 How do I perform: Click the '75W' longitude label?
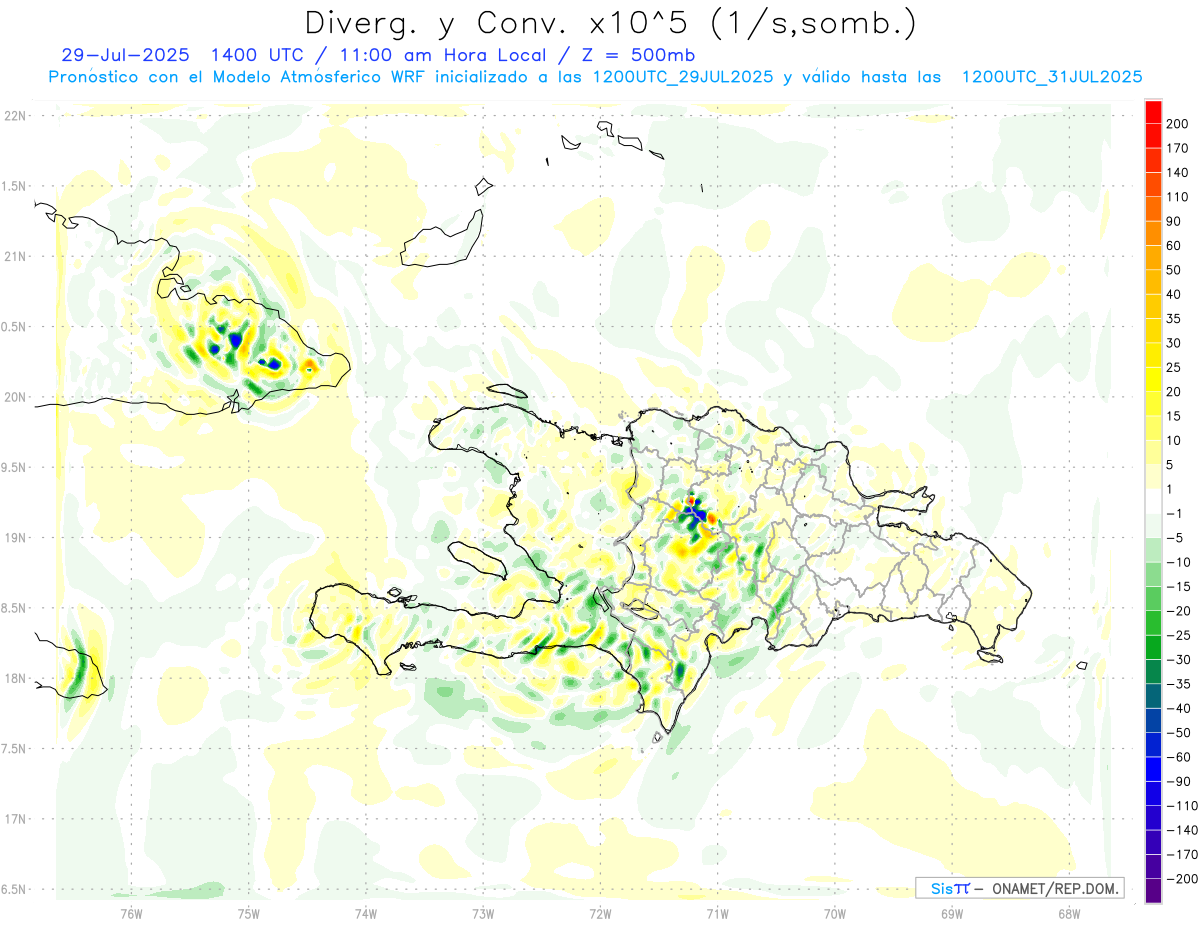coord(249,912)
